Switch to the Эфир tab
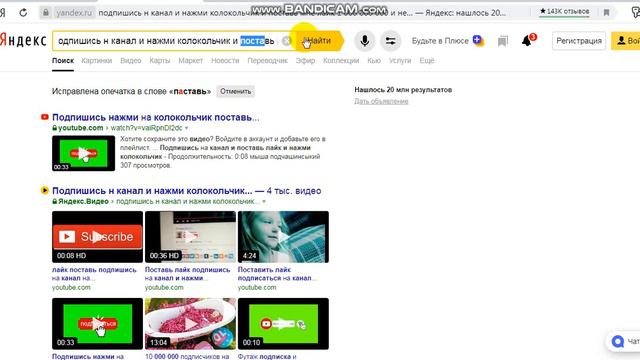640x360 pixels. (x=305, y=60)
